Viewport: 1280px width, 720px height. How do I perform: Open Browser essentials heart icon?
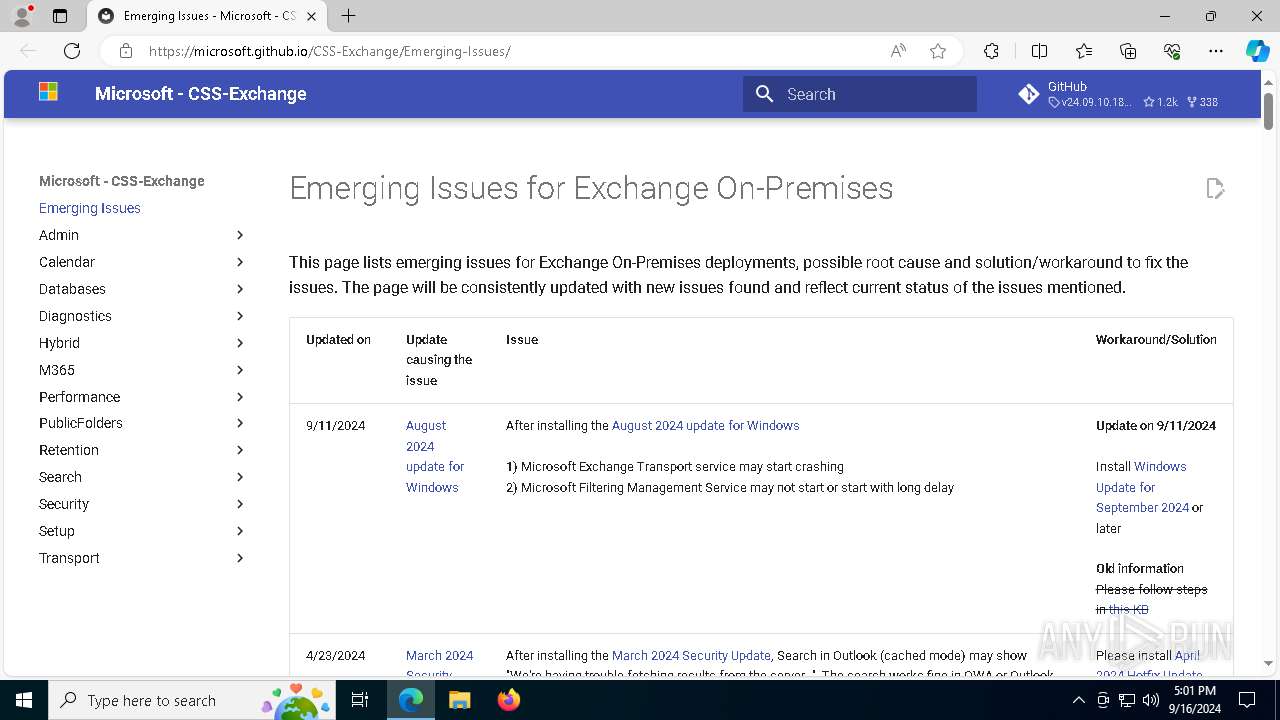click(1172, 51)
